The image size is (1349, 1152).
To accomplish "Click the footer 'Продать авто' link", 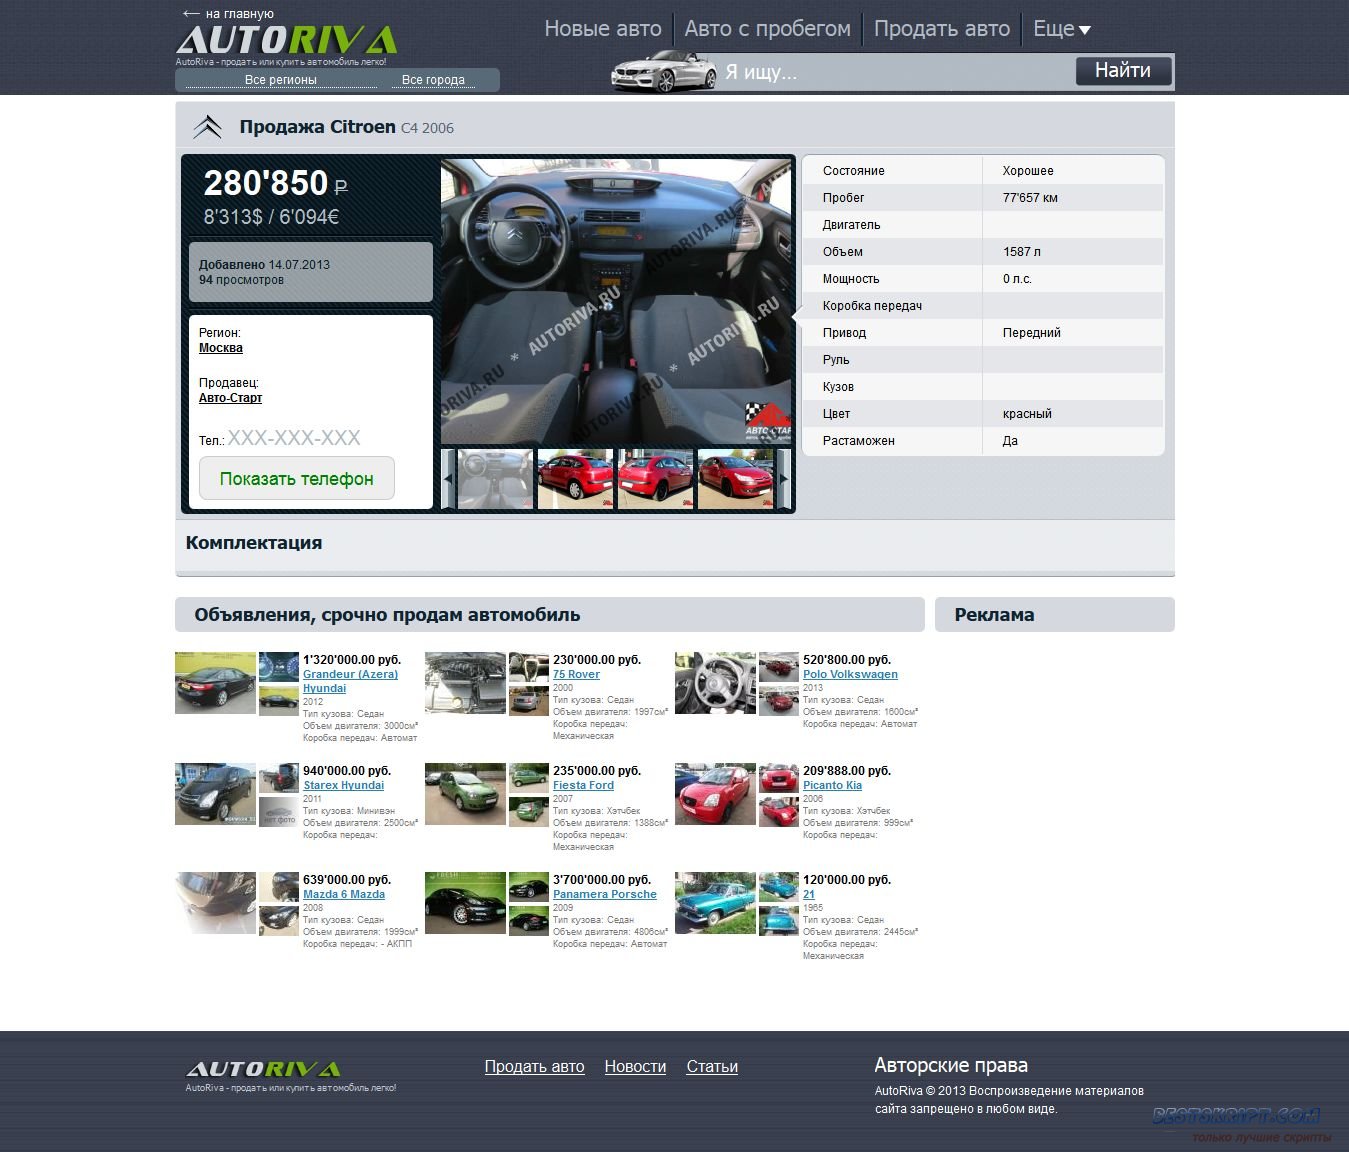I will coord(534,1067).
